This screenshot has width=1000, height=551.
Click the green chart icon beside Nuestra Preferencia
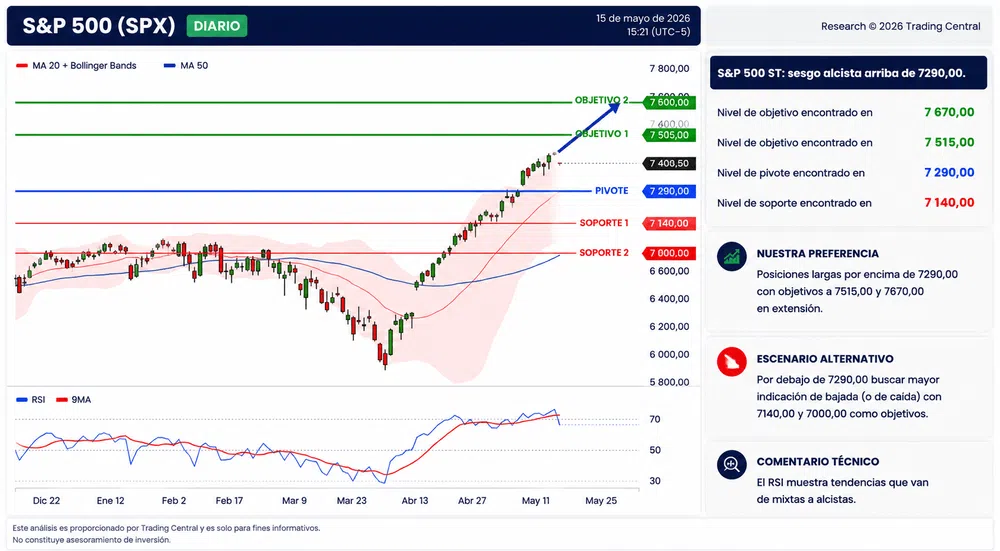[x=732, y=256]
